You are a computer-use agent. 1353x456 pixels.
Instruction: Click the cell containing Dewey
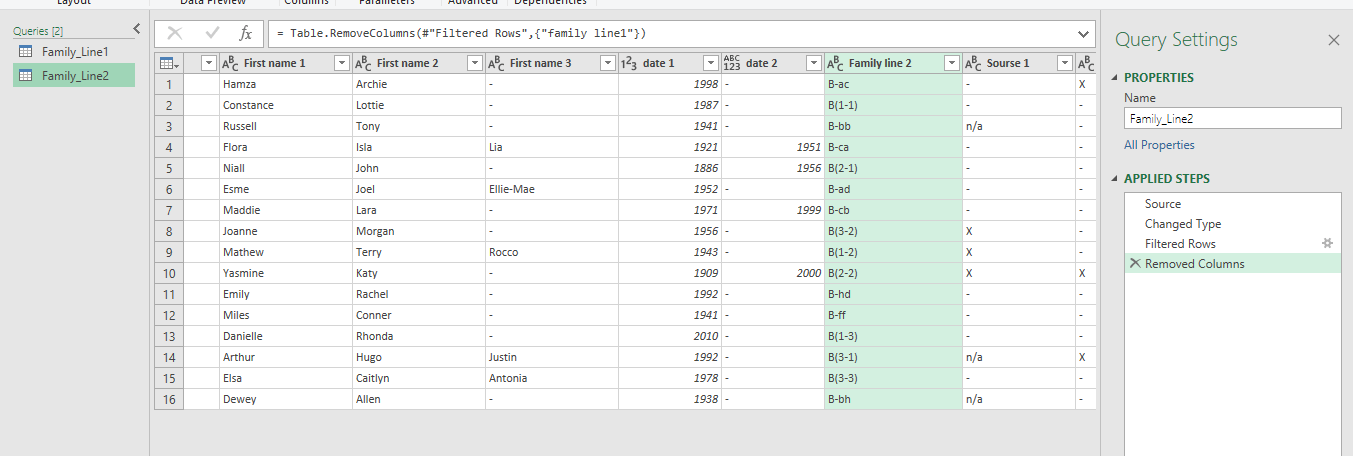[x=286, y=399]
